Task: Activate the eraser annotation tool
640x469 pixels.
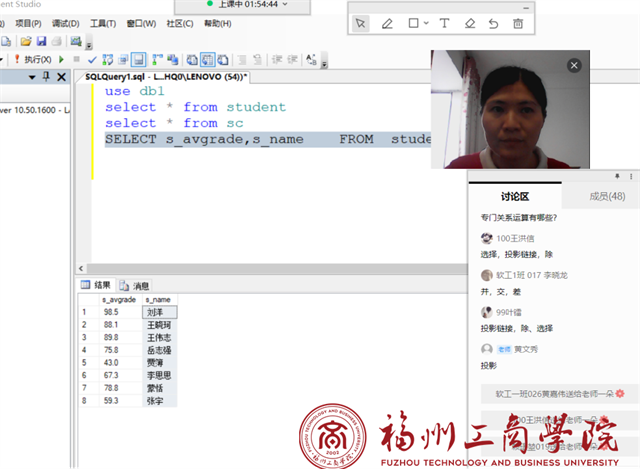Action: (x=470, y=23)
